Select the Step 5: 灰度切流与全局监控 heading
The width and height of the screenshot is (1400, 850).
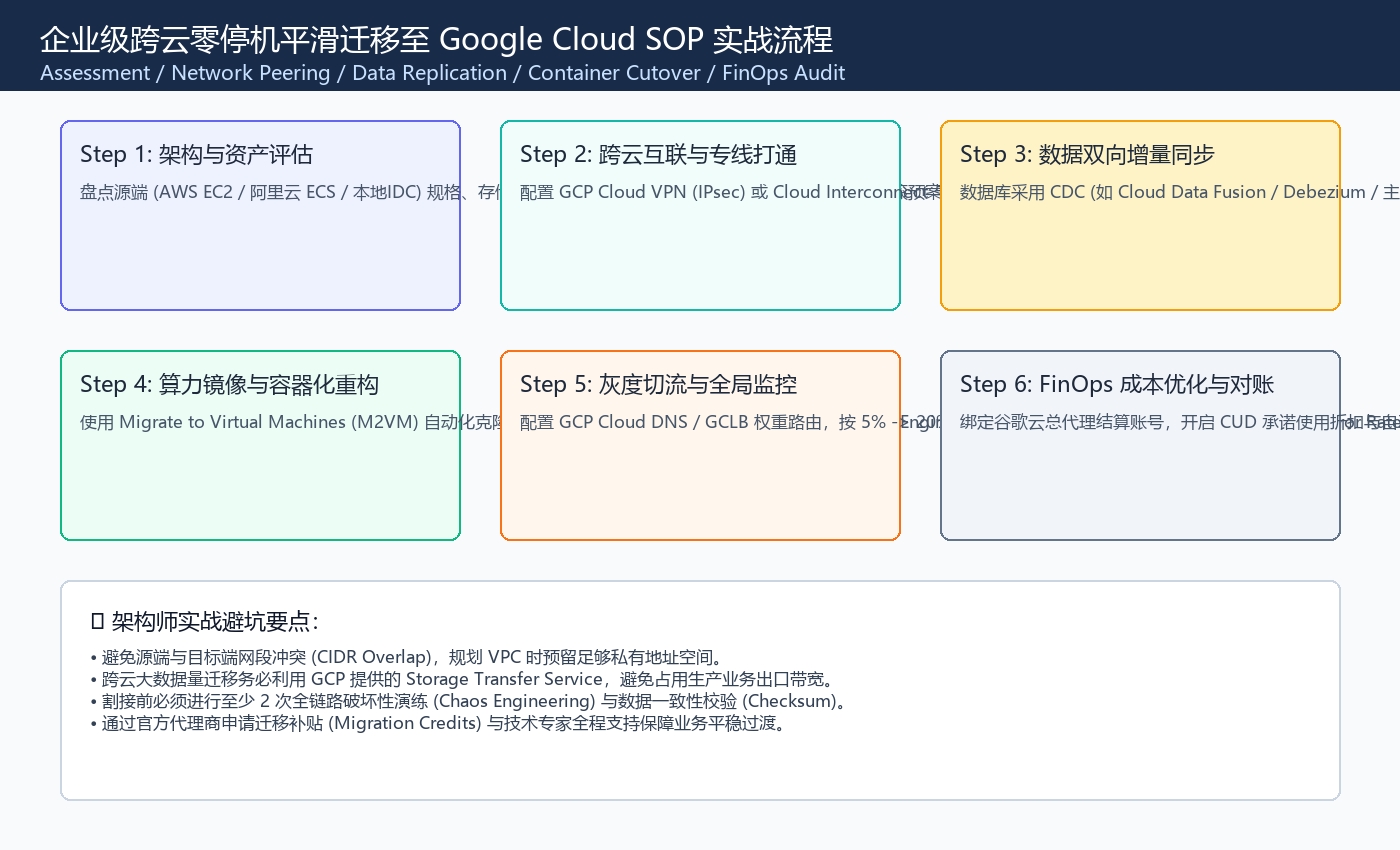658,384
